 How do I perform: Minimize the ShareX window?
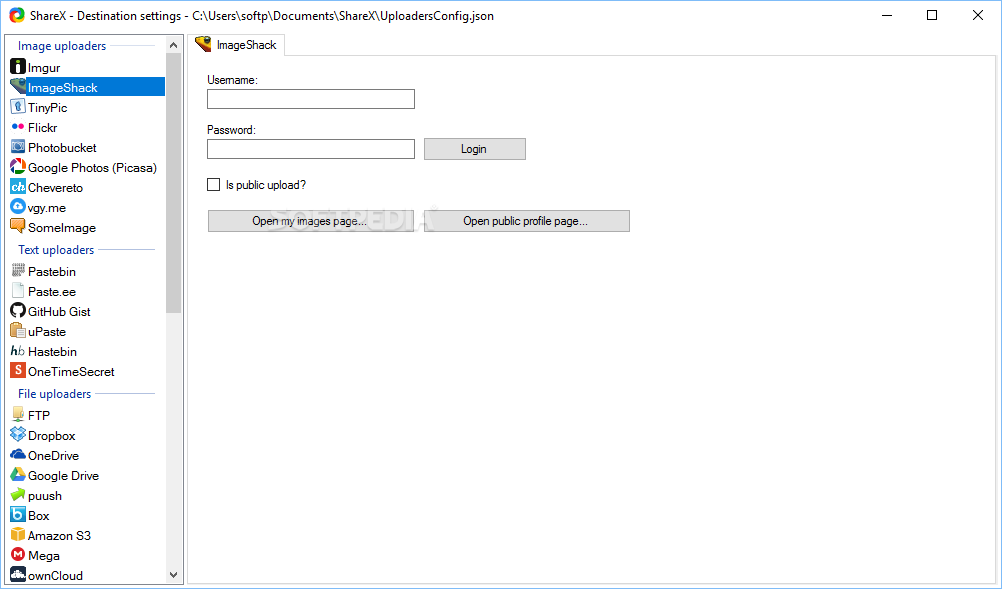887,15
